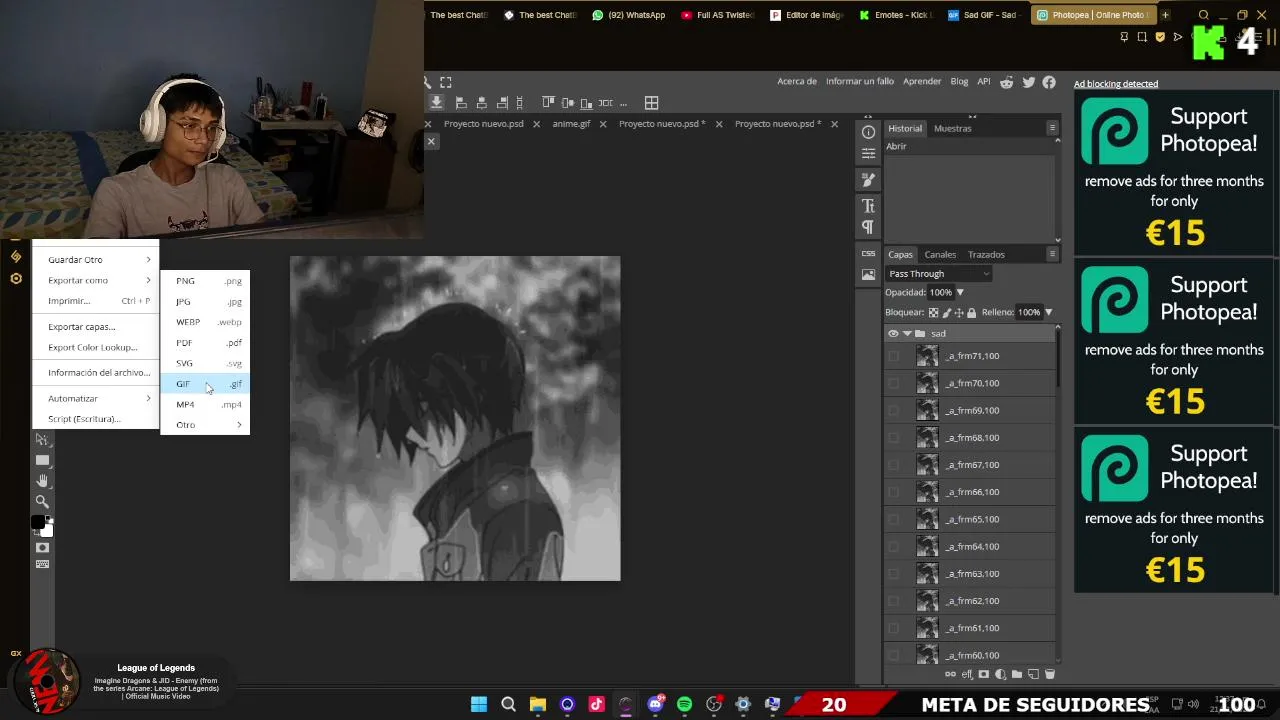Choose PDF export format

pyautogui.click(x=205, y=343)
